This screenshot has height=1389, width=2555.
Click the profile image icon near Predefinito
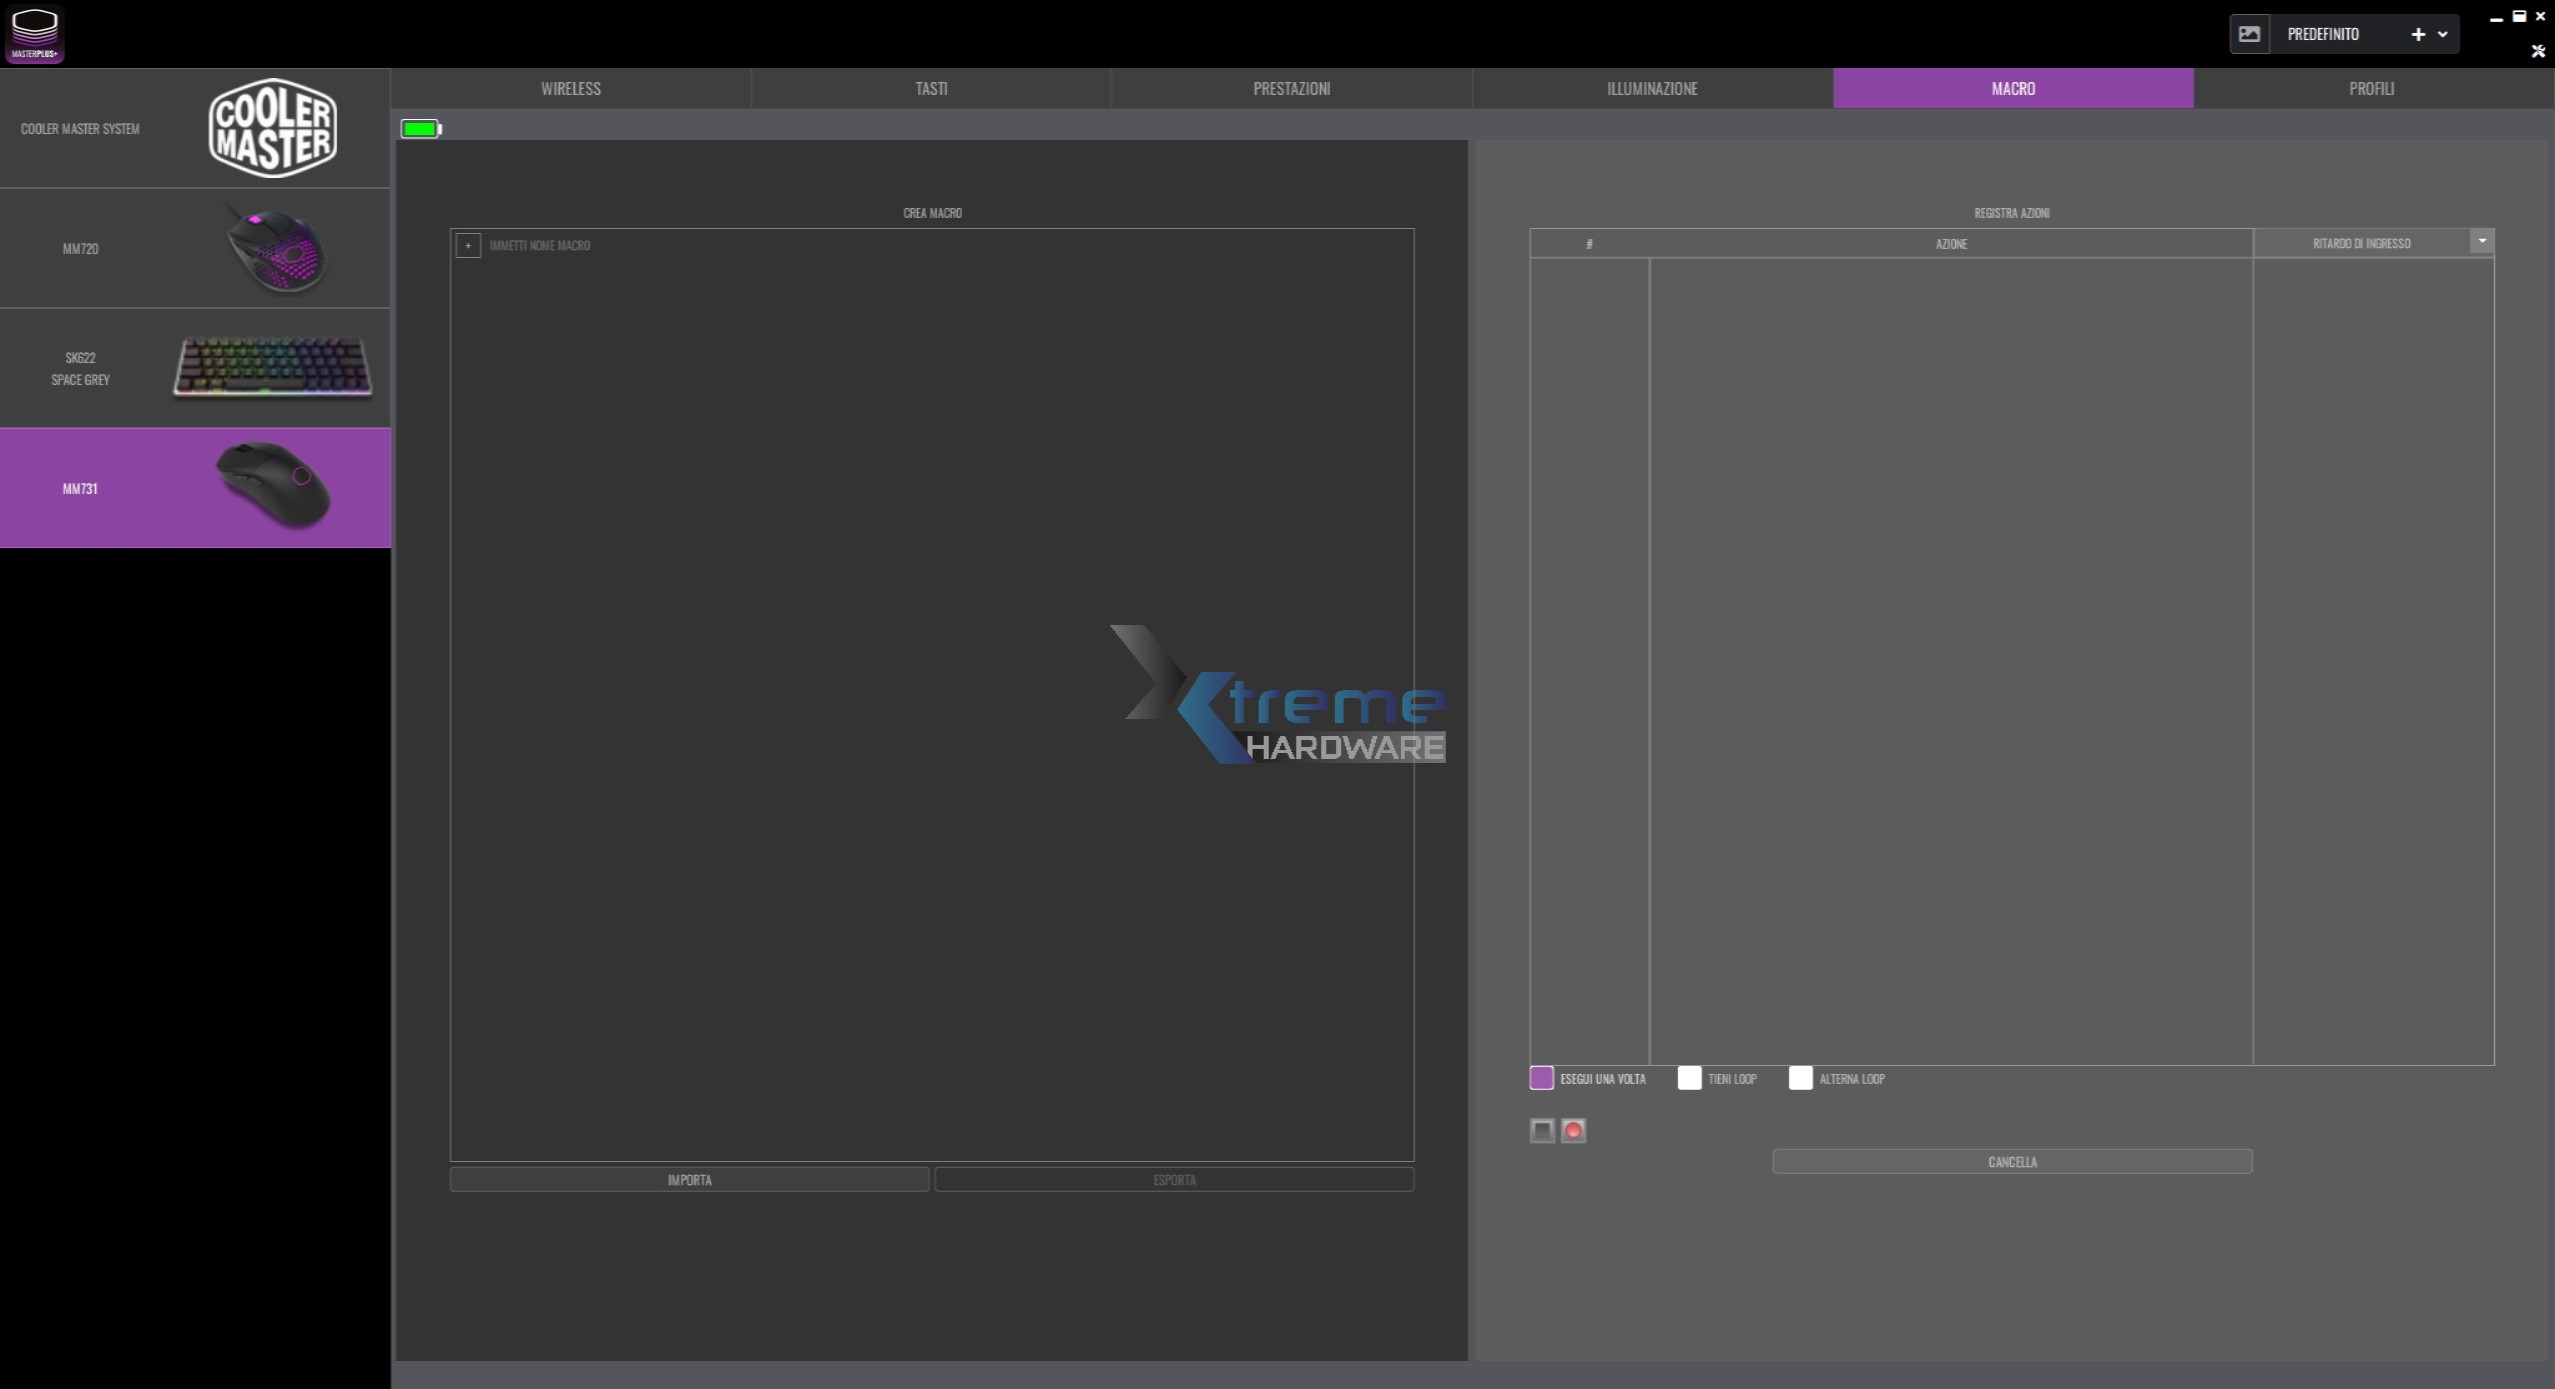(x=2249, y=34)
